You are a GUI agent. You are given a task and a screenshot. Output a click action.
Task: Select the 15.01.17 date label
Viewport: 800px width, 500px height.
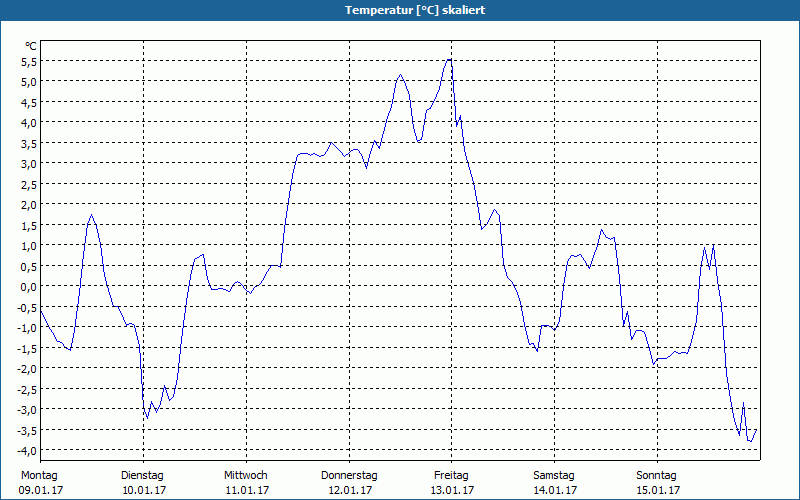pos(658,490)
